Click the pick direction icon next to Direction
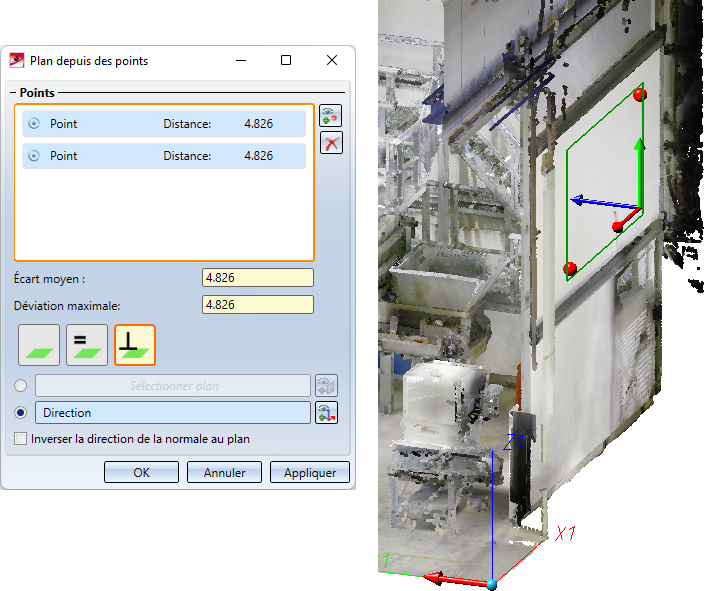704x591 pixels. tap(326, 412)
